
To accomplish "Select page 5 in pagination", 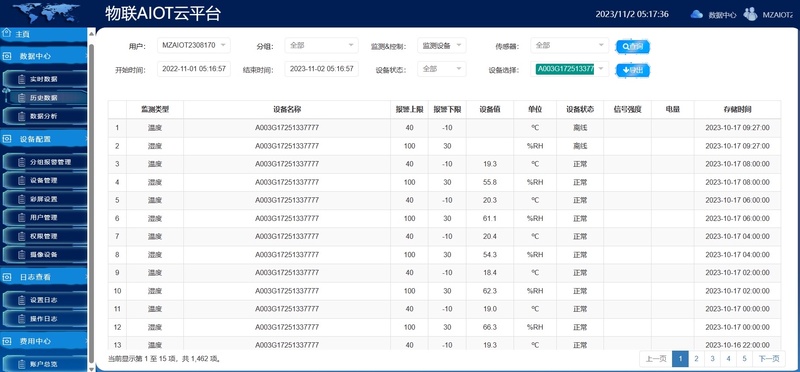I will click(744, 359).
